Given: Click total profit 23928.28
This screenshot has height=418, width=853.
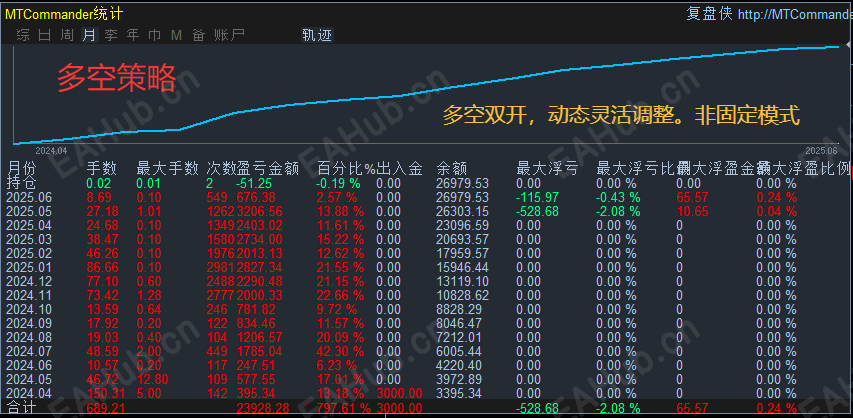Looking at the screenshot, I should [x=263, y=408].
